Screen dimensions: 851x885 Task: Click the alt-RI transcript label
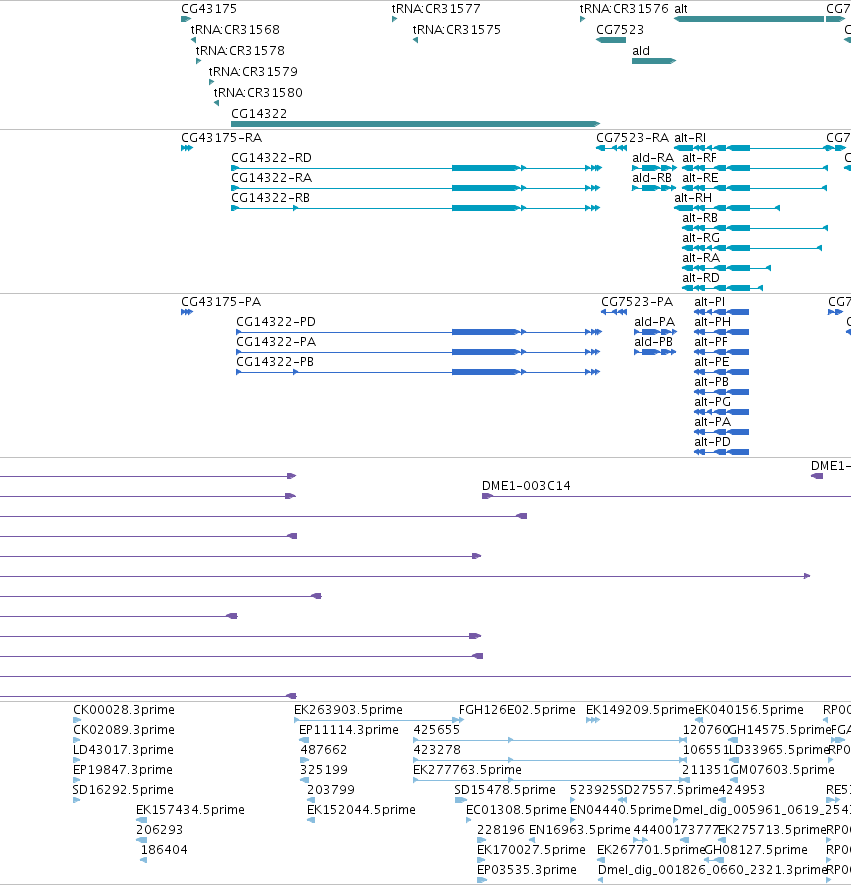(x=690, y=138)
